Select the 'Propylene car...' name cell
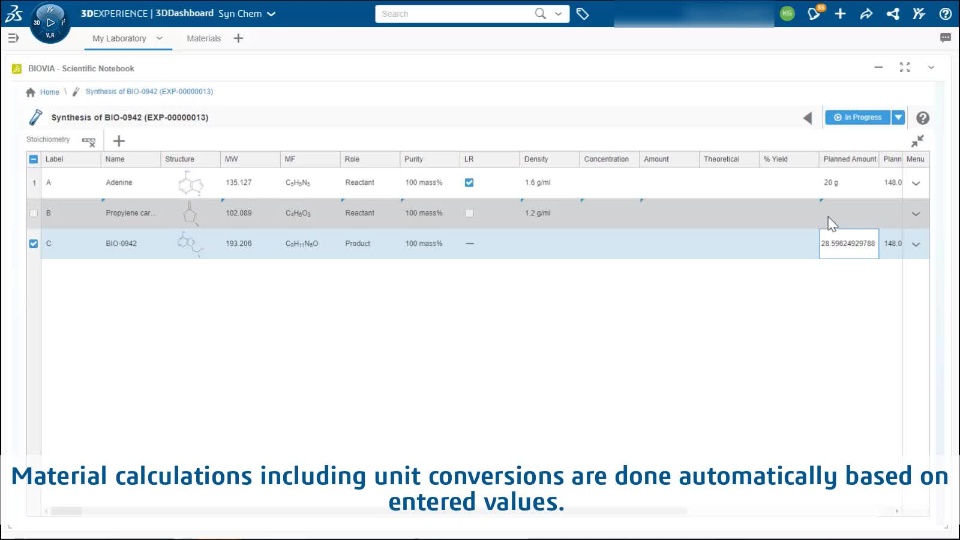Screen dimensions: 960x540 (130, 213)
